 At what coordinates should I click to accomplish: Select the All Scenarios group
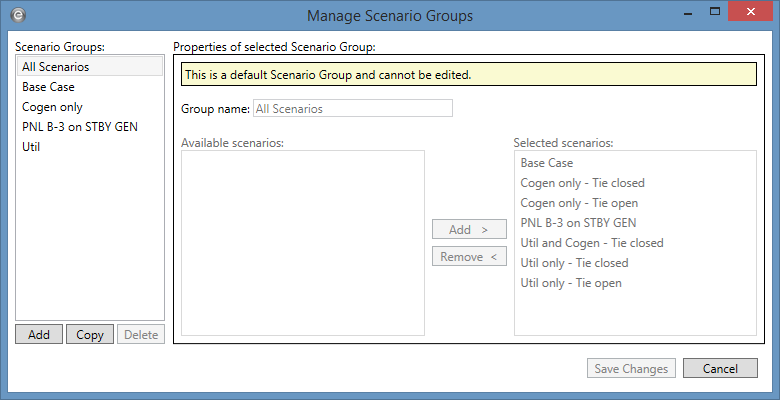(56, 67)
